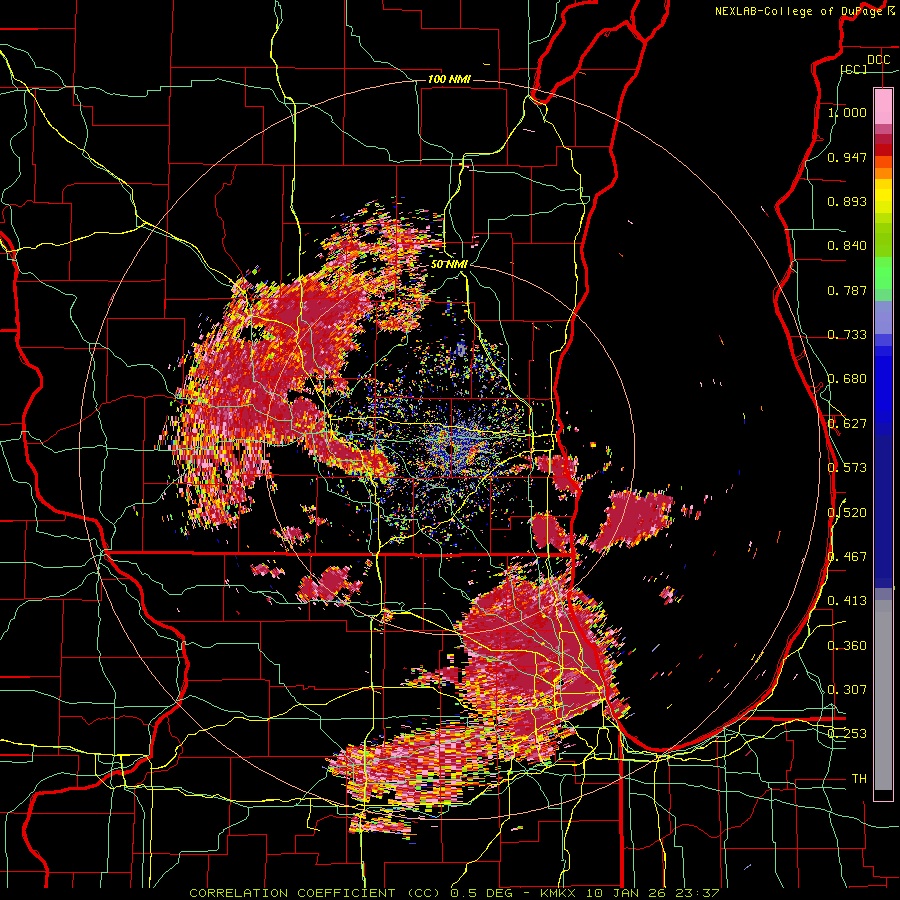Click the TH threshold label
Screen dimensions: 900x900
(859, 779)
